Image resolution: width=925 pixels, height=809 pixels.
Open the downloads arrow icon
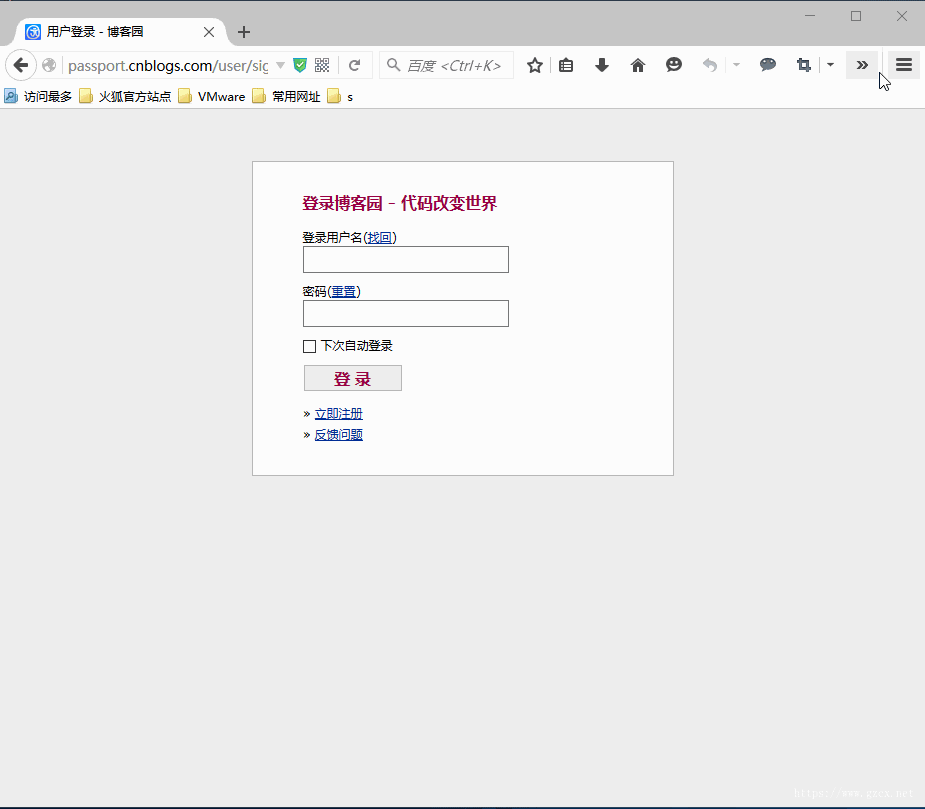click(x=602, y=65)
